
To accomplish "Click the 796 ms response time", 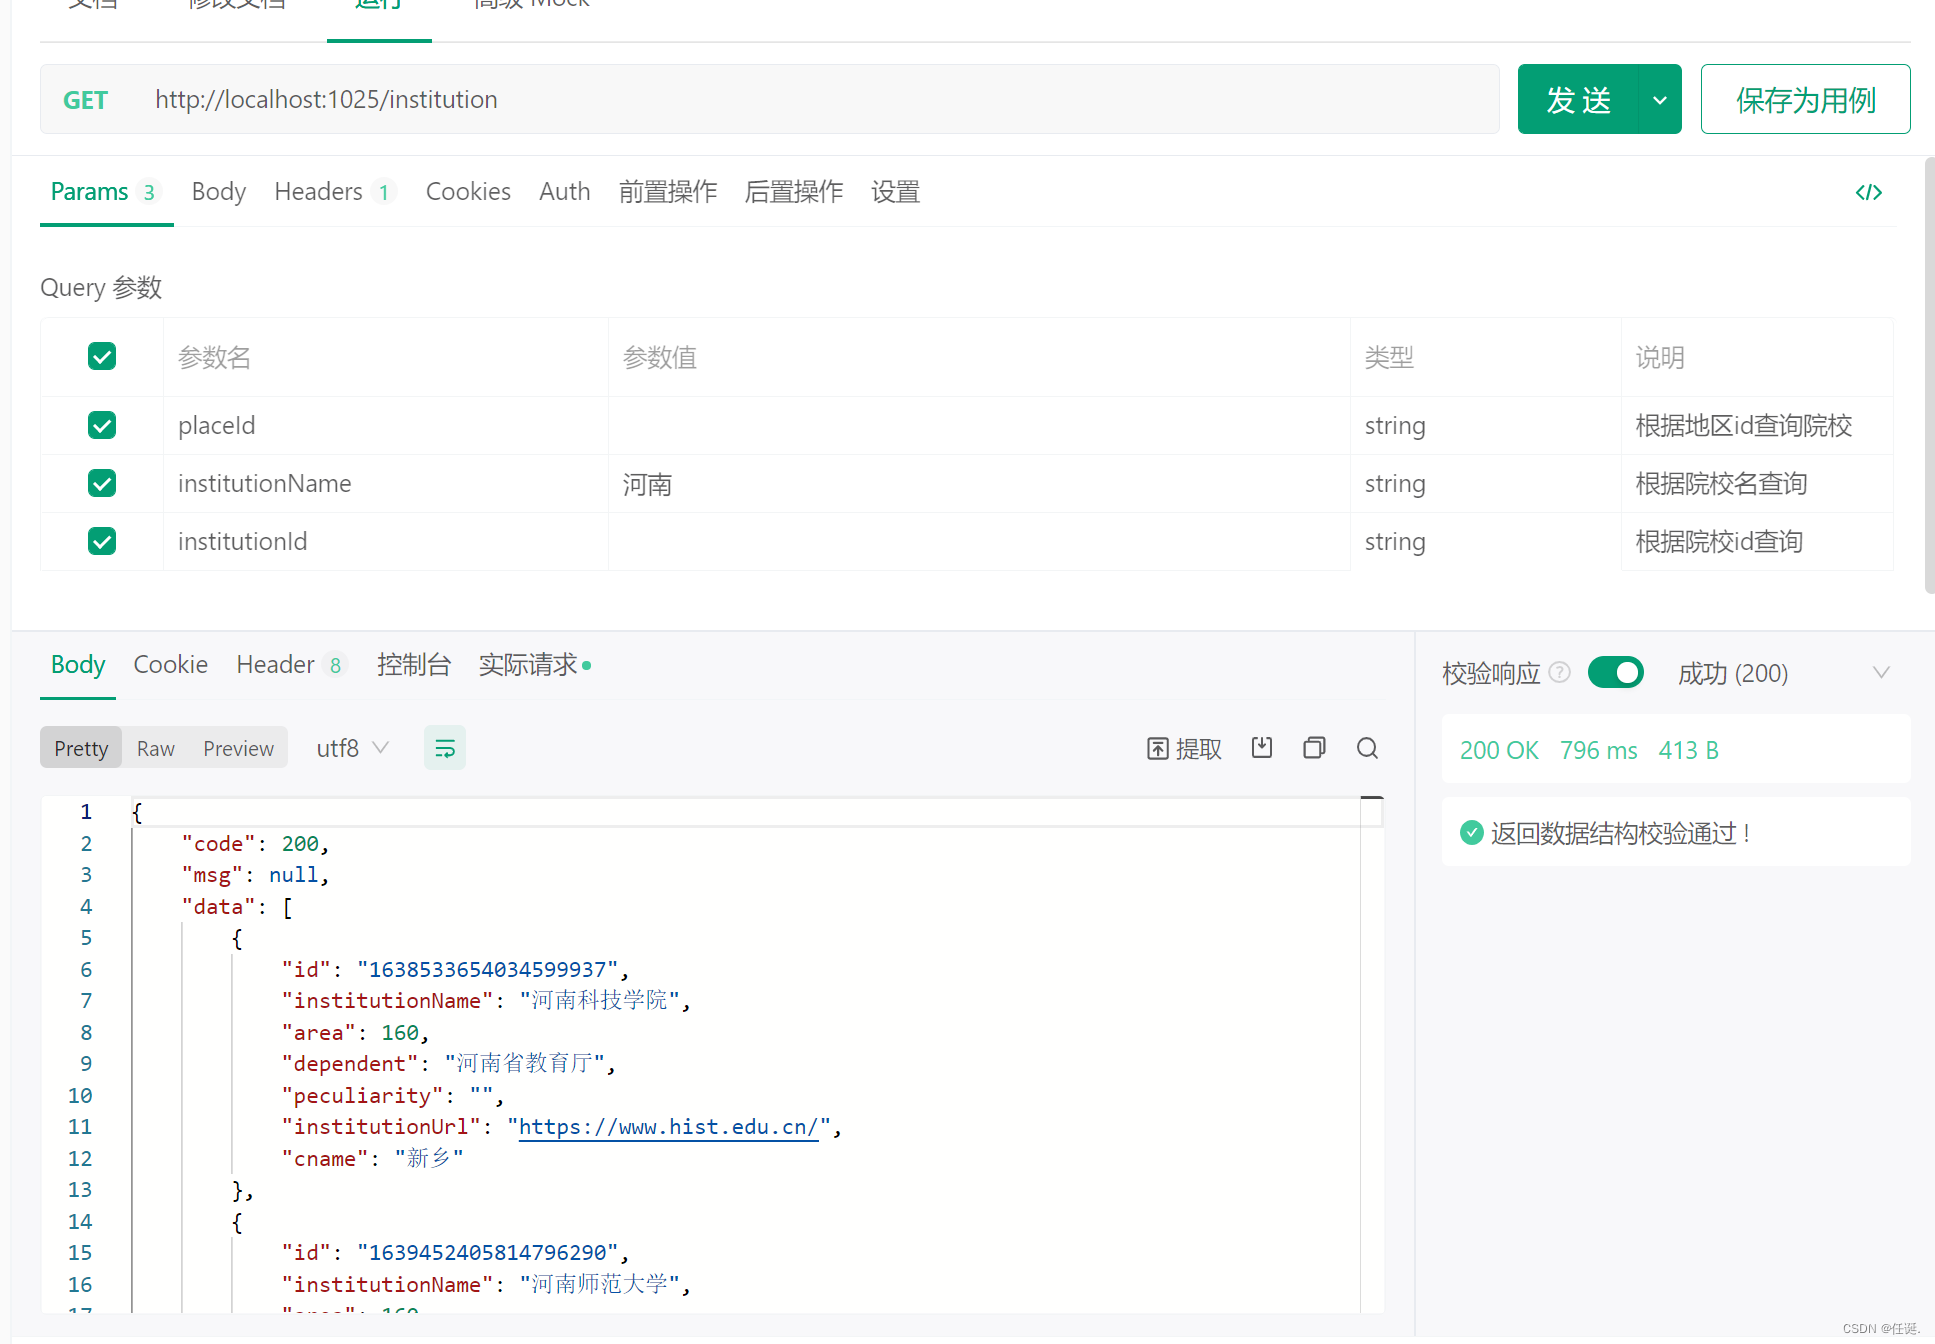I will [x=1599, y=750].
